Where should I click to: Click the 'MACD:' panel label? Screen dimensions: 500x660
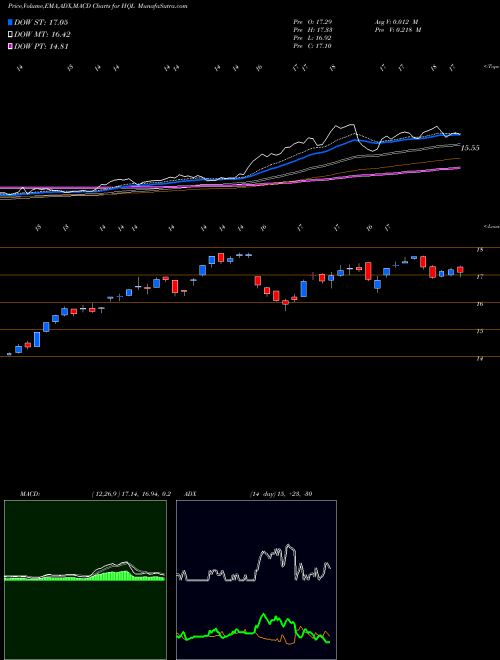coord(29,494)
